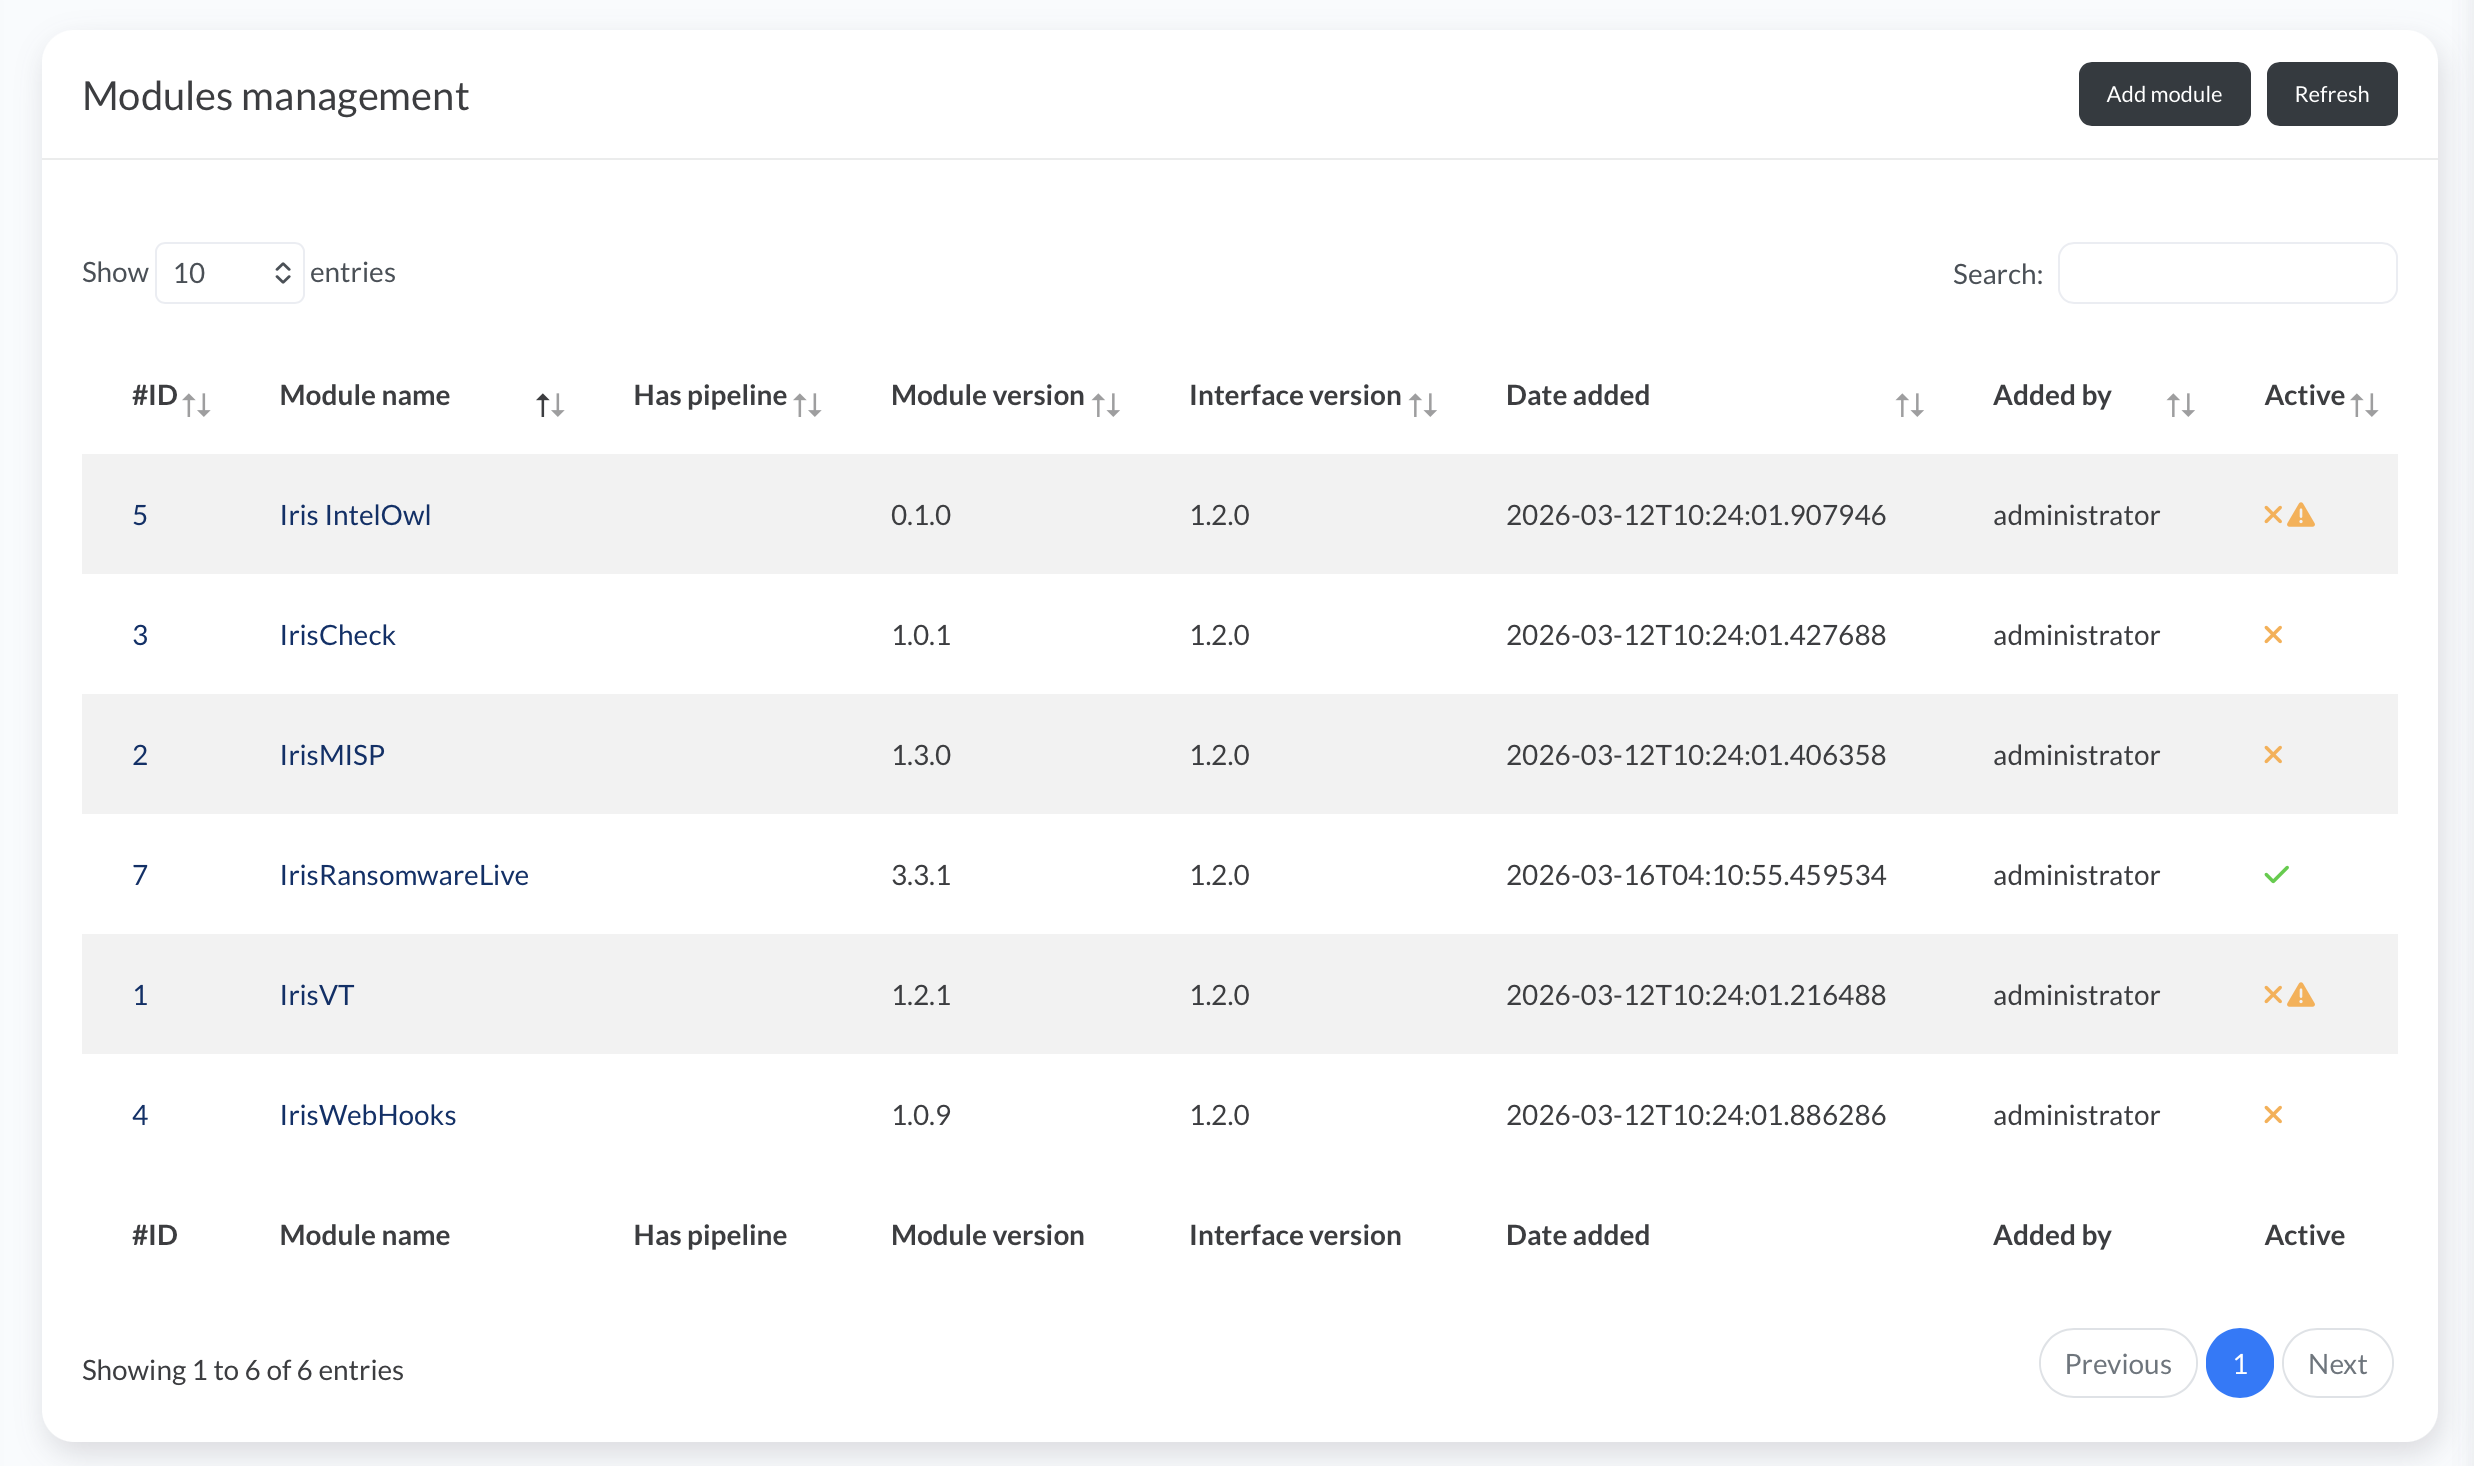The height and width of the screenshot is (1466, 2474).
Task: Sort the Module name column
Action: tap(548, 403)
